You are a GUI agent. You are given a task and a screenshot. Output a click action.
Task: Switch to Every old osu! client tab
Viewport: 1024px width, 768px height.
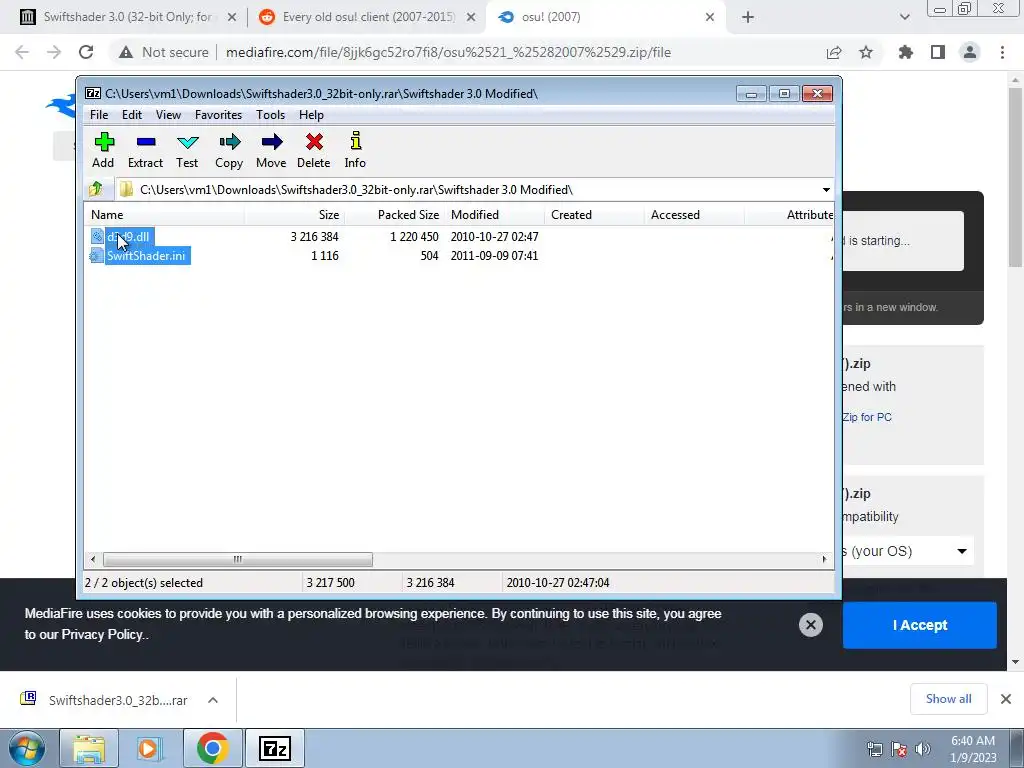[367, 17]
